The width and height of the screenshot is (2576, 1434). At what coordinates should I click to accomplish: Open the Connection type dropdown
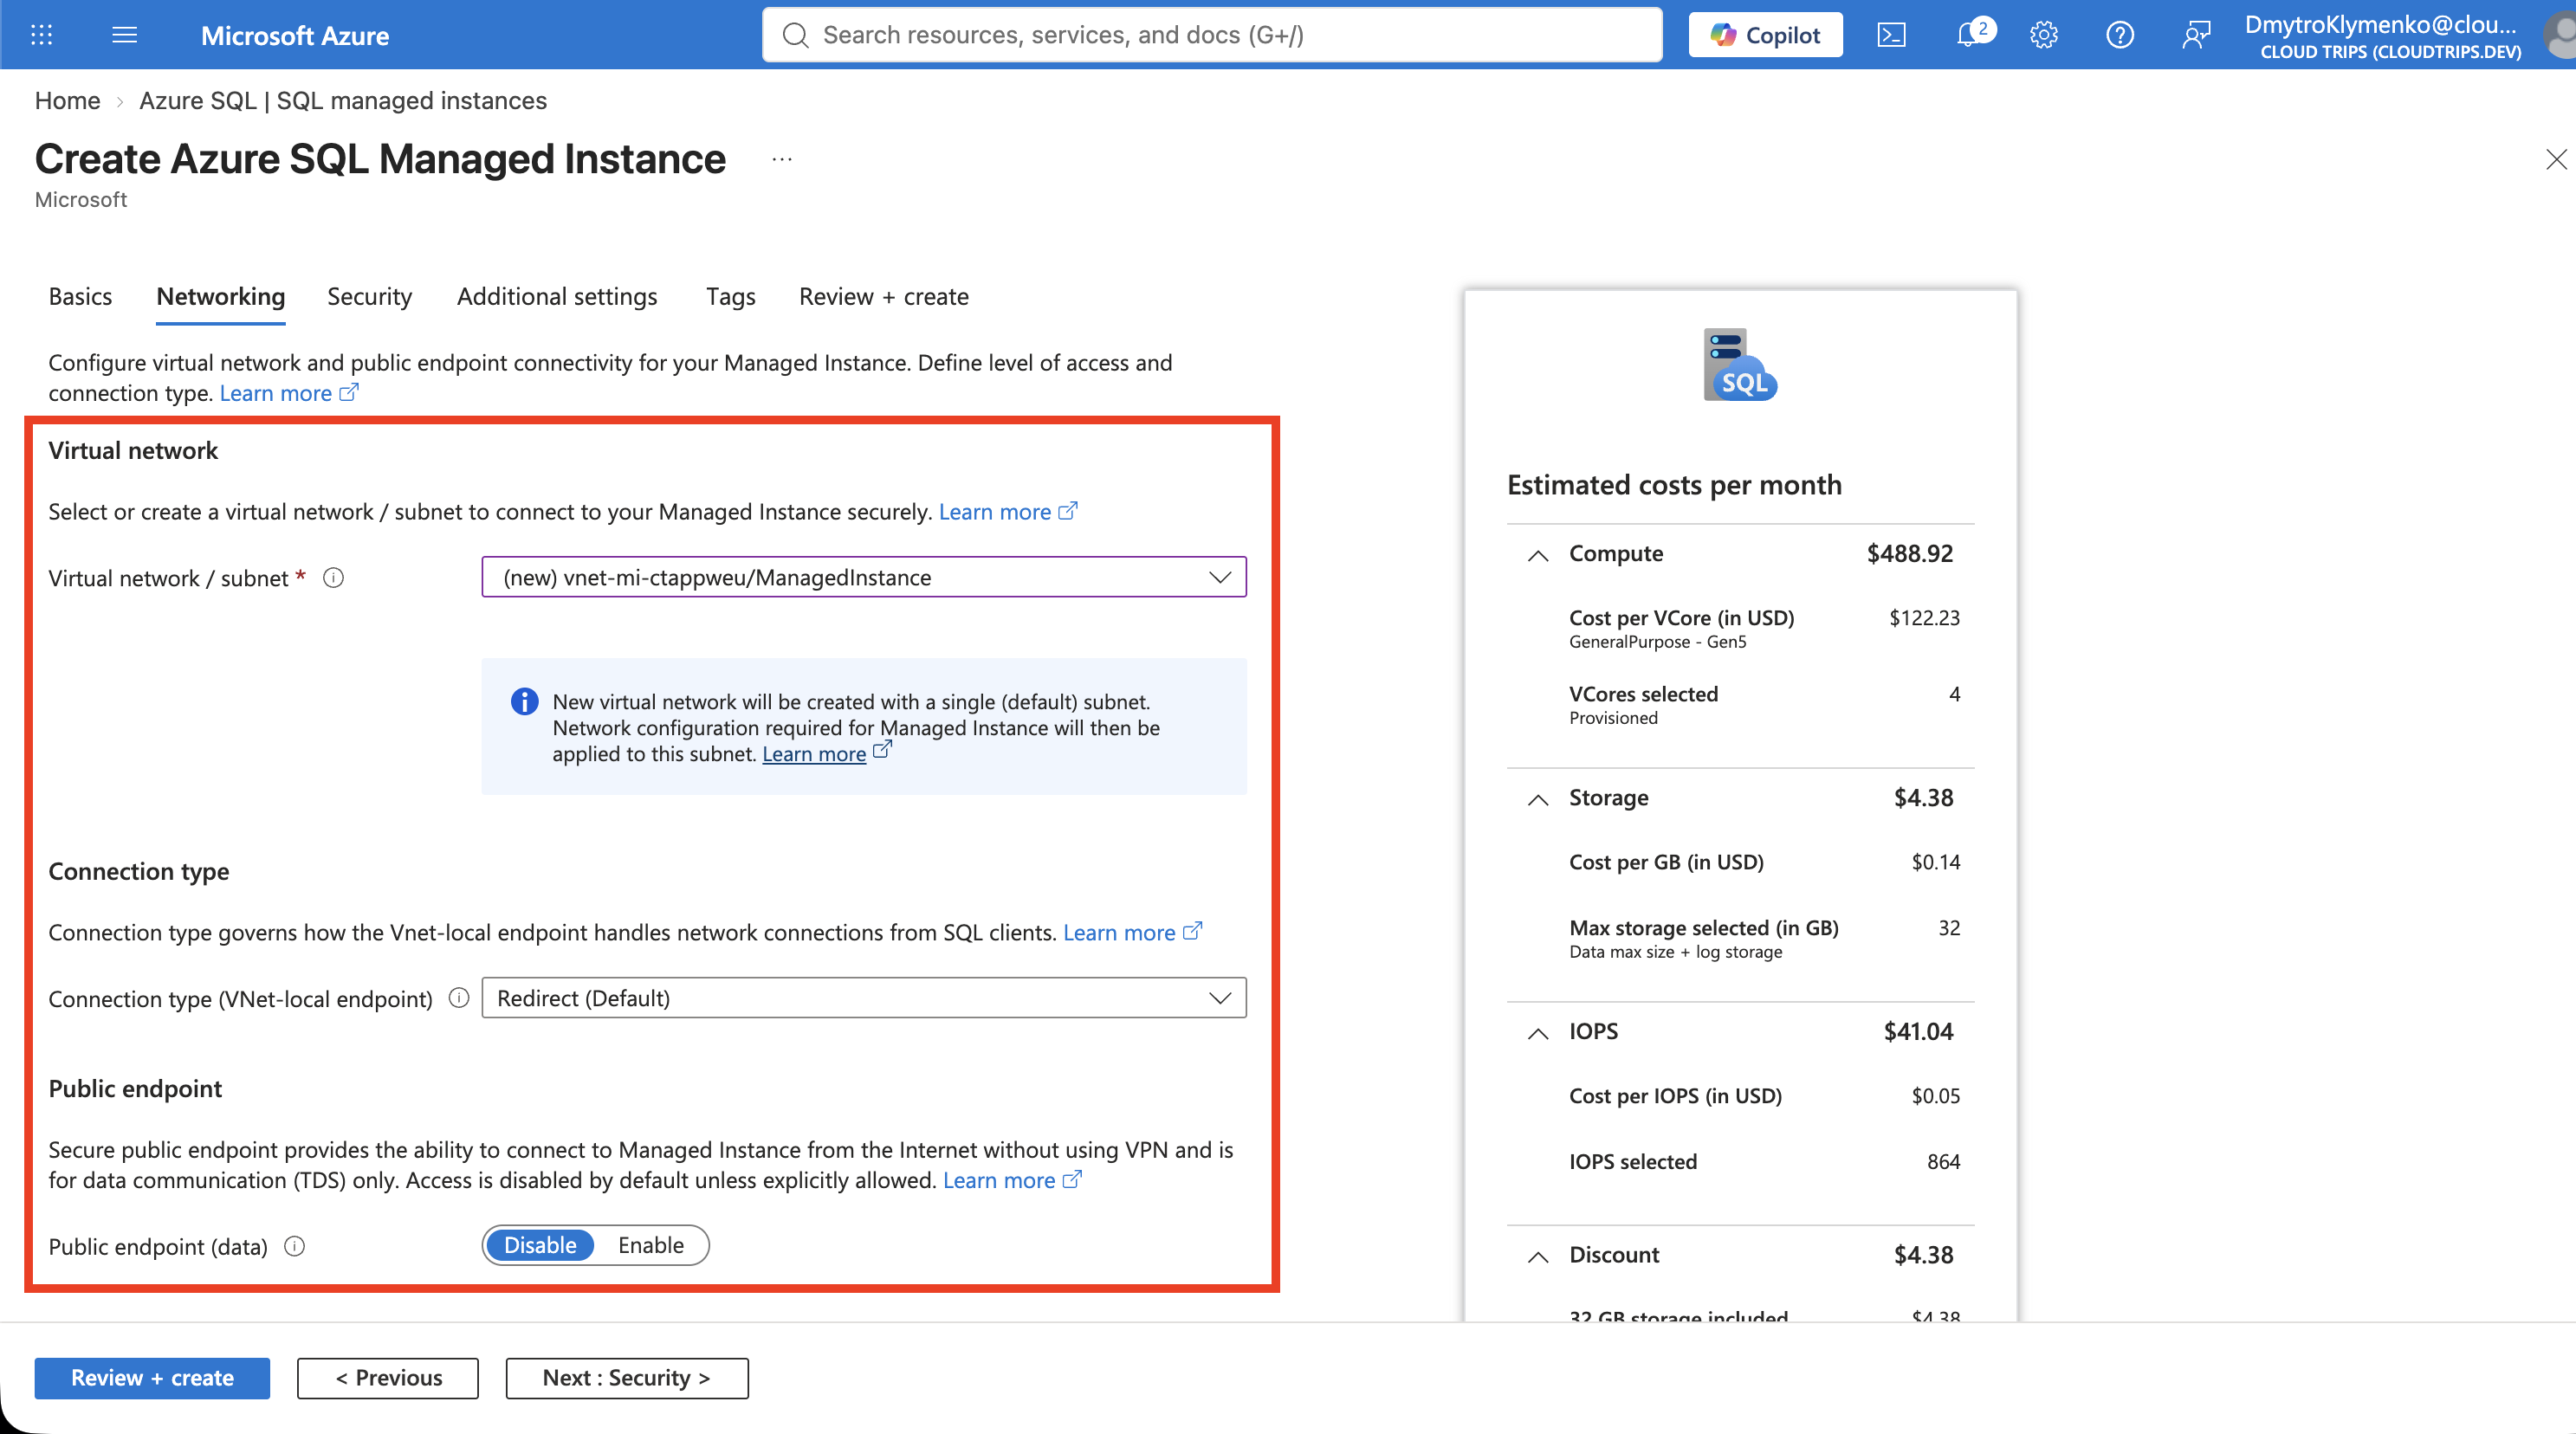coord(864,998)
